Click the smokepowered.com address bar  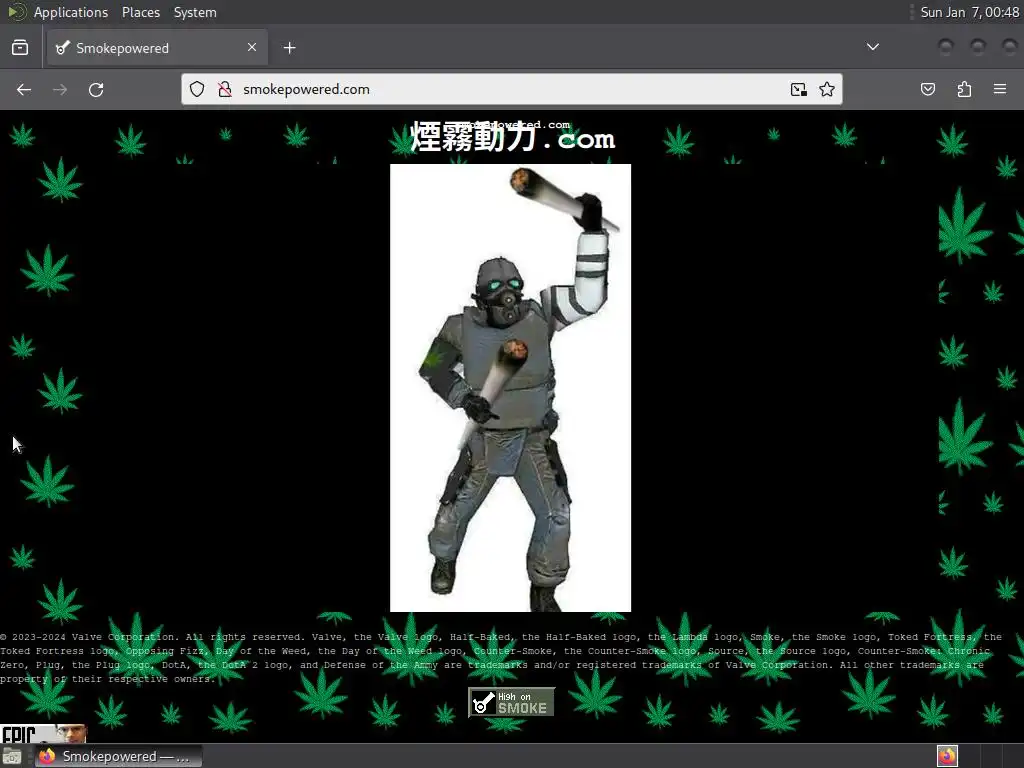[x=511, y=89]
